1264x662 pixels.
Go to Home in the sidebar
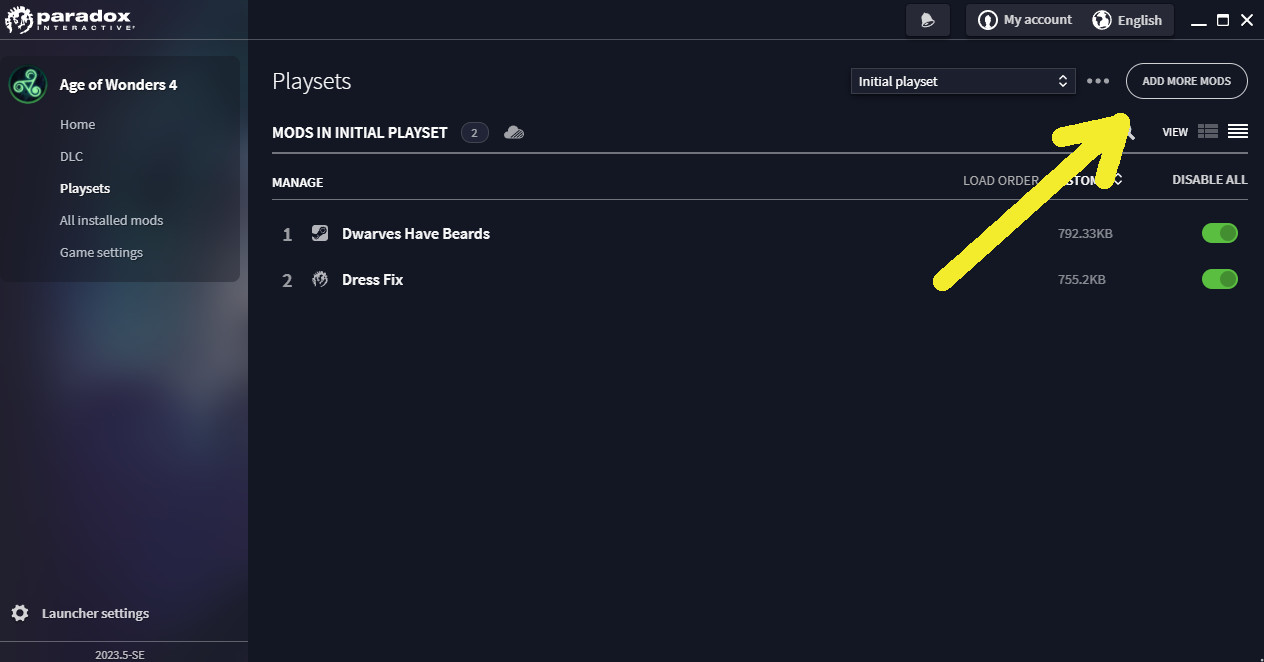tap(77, 124)
